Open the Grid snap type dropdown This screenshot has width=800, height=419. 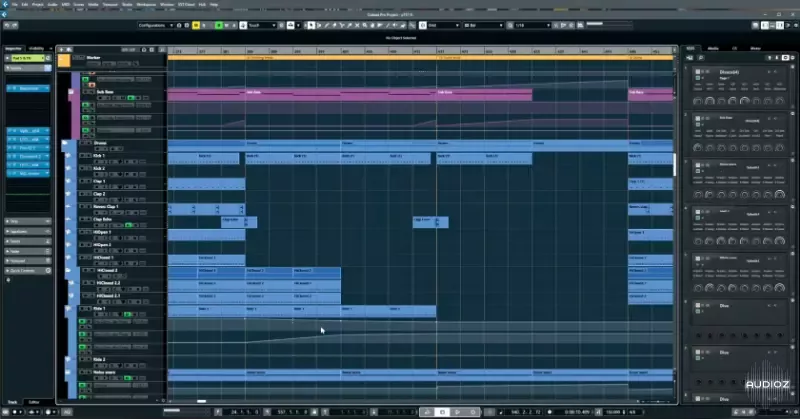click(x=443, y=25)
